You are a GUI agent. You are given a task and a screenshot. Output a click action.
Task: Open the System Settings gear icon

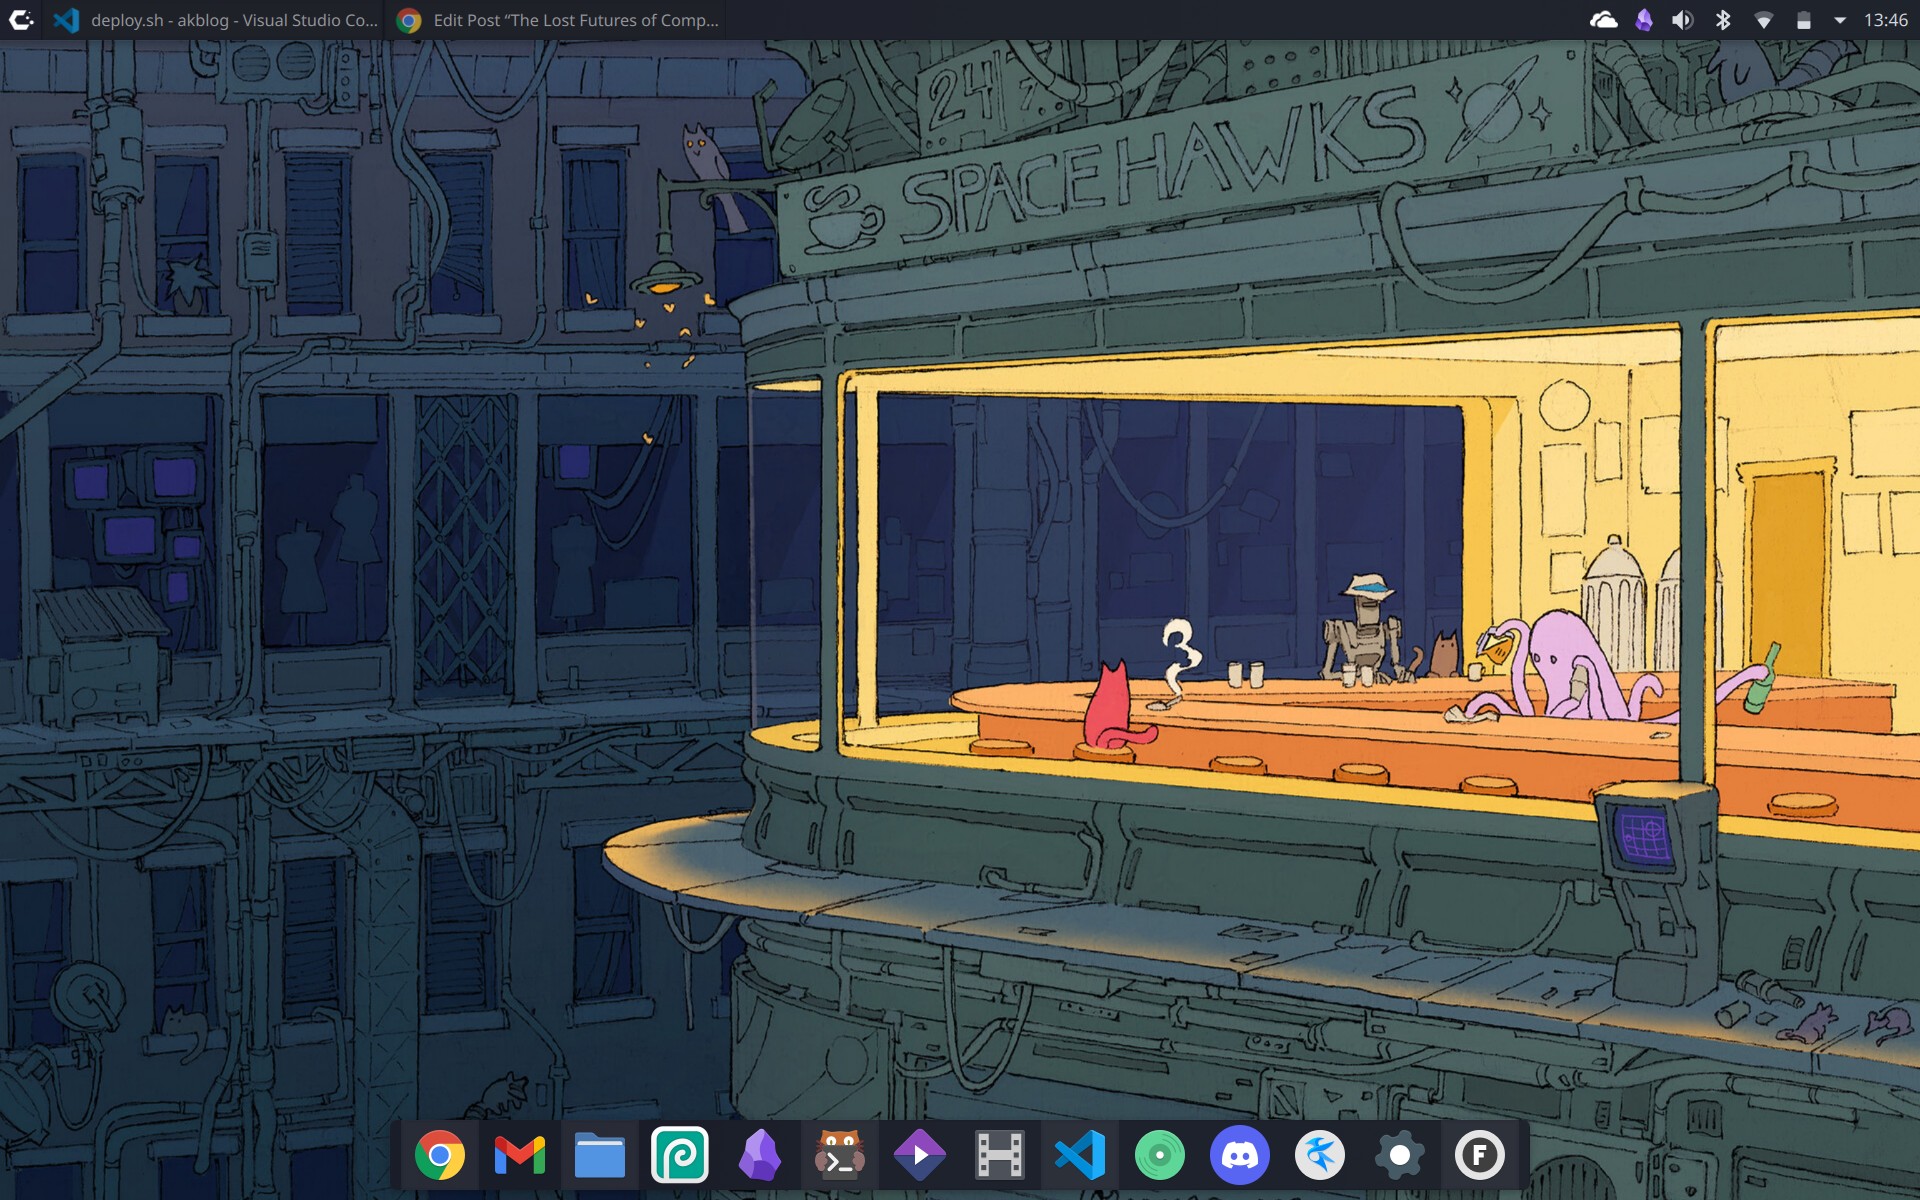coord(1399,1156)
